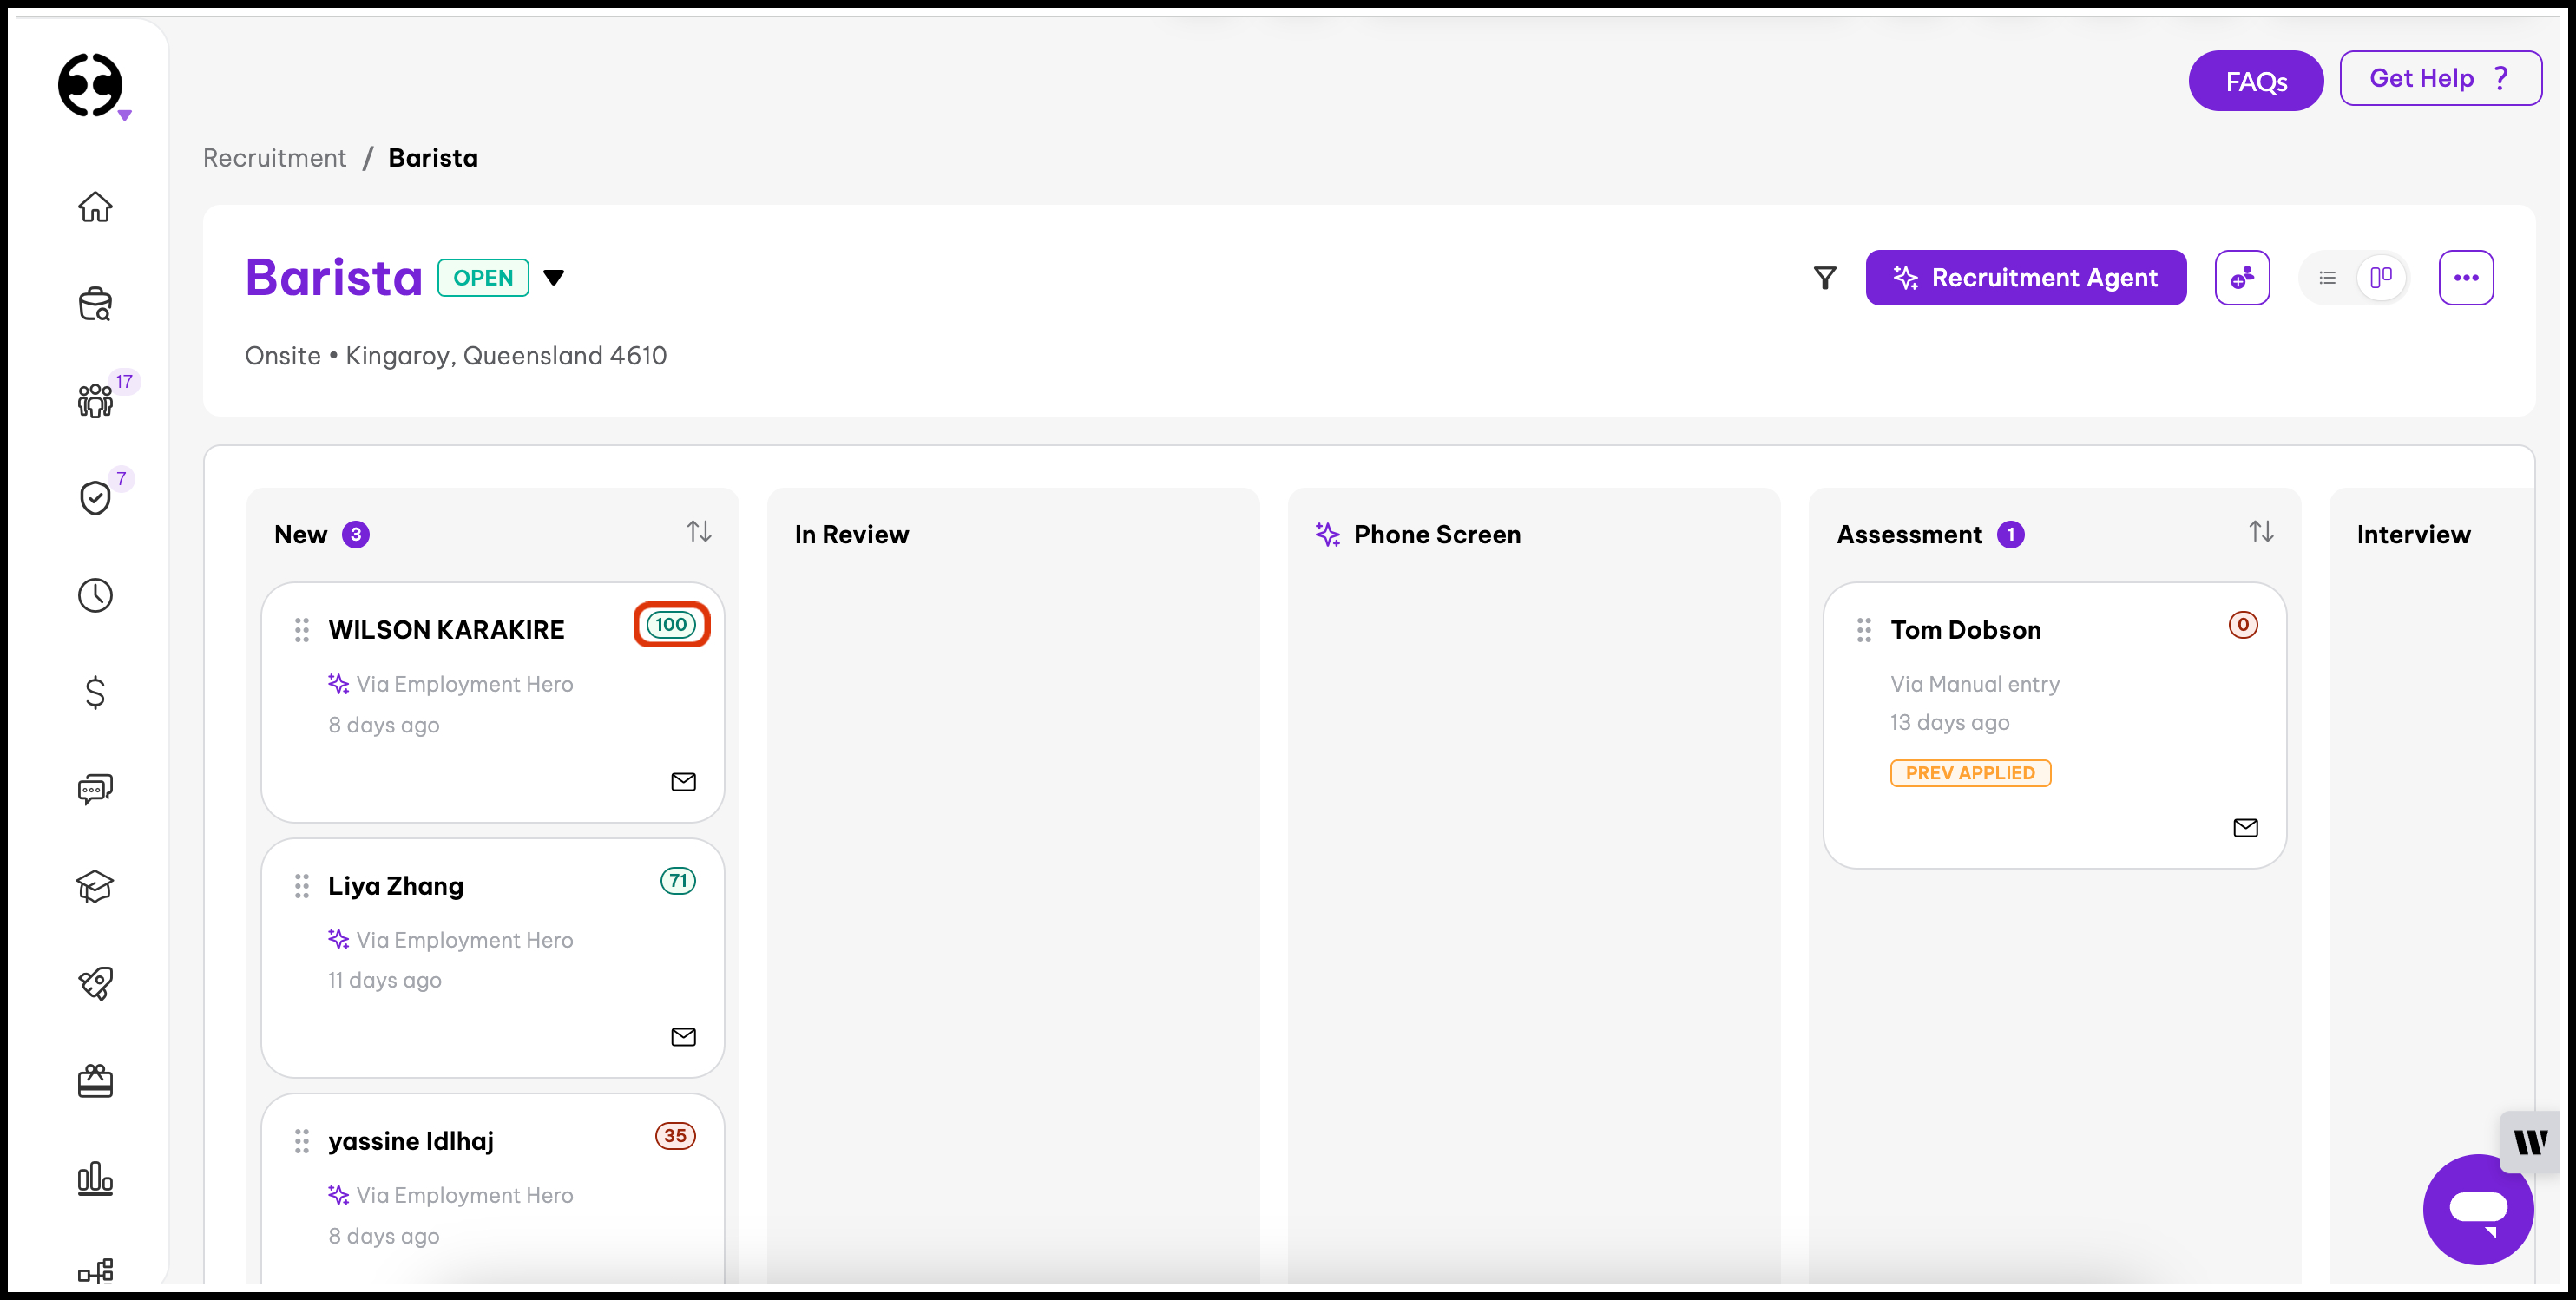Image resolution: width=2576 pixels, height=1300 pixels.
Task: Open the rocket icon in sidebar
Action: coord(95,983)
